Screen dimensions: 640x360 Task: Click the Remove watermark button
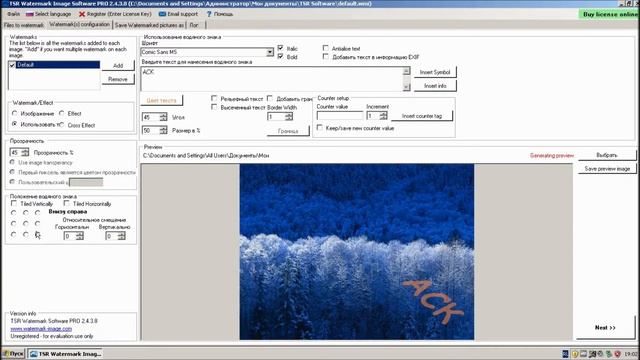[x=118, y=79]
